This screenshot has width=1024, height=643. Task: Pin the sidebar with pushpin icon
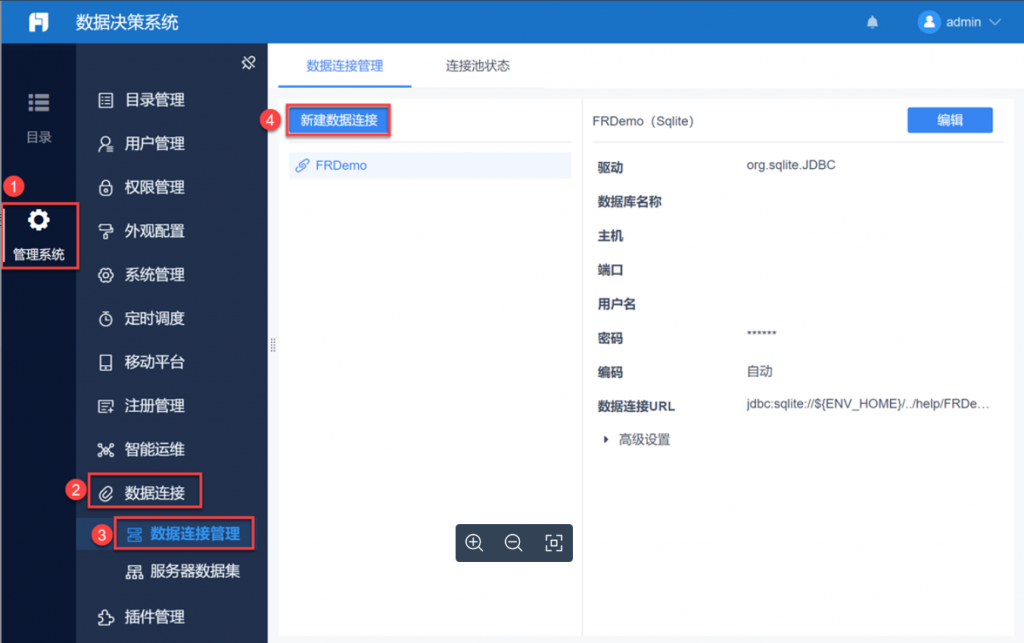249,63
